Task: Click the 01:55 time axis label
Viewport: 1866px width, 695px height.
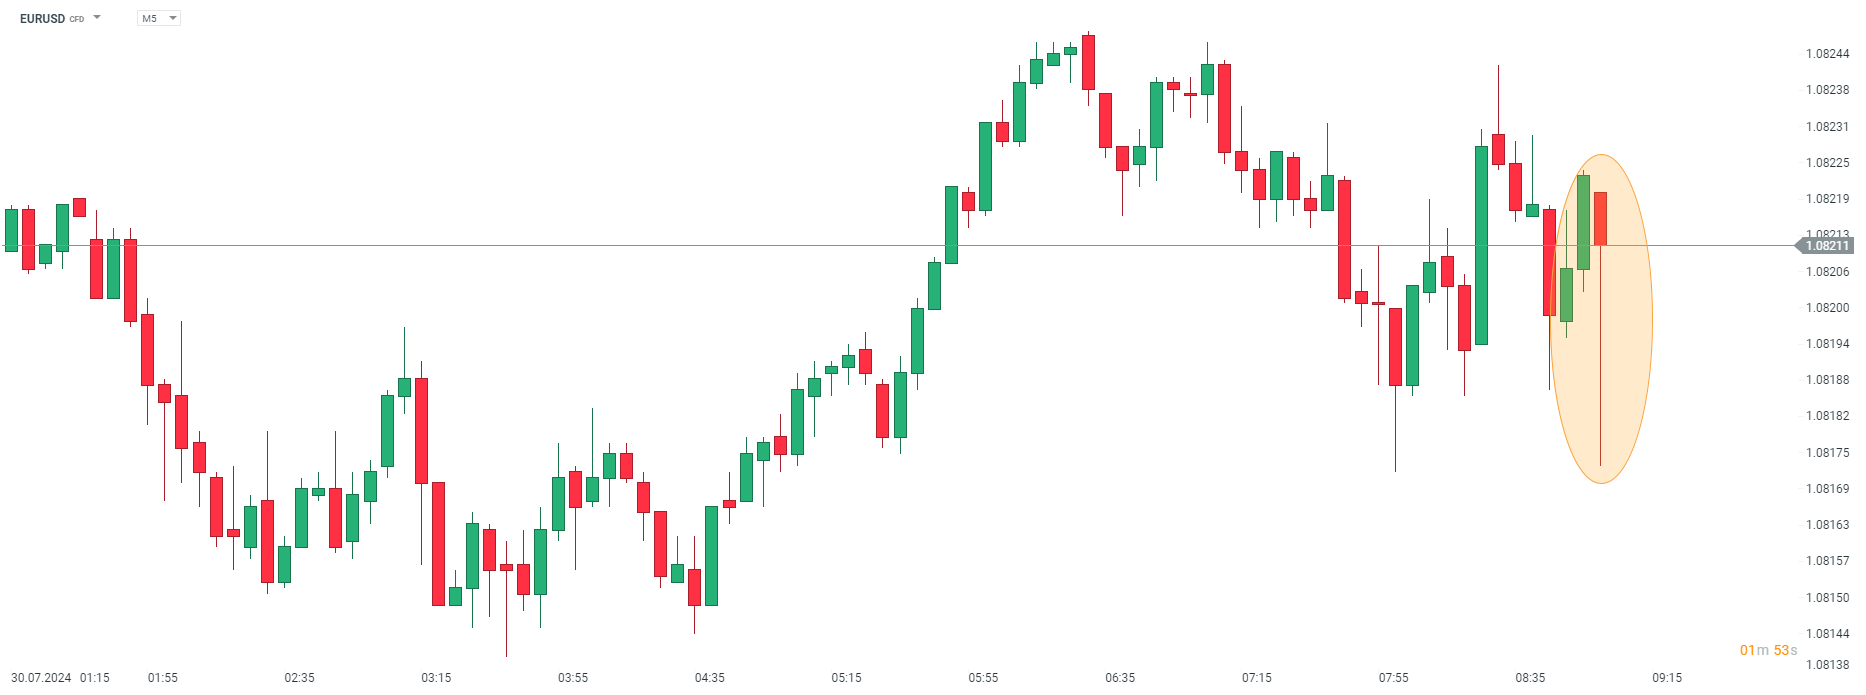Action: [x=163, y=678]
